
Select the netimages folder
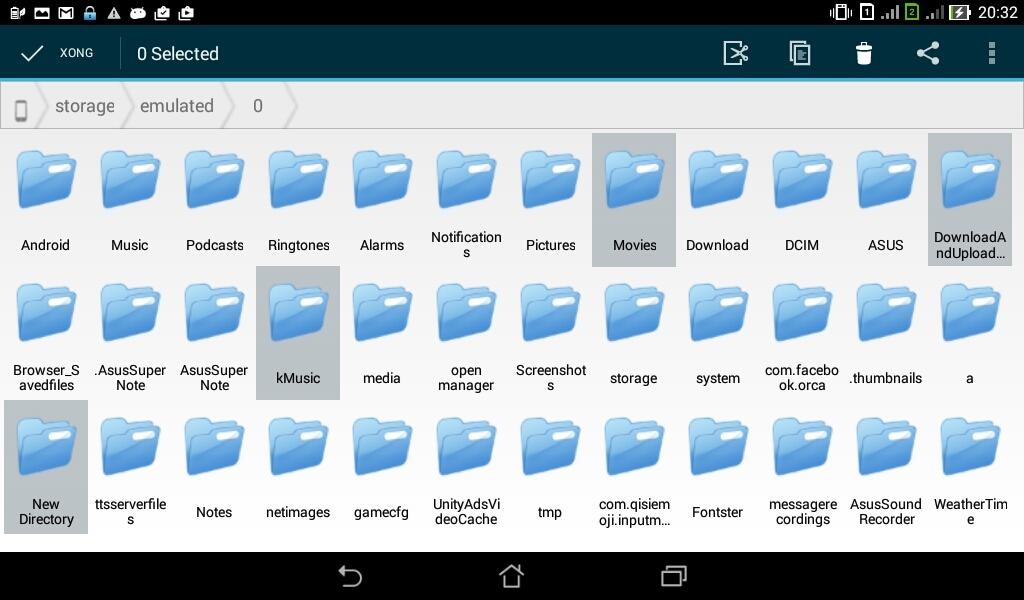click(298, 467)
